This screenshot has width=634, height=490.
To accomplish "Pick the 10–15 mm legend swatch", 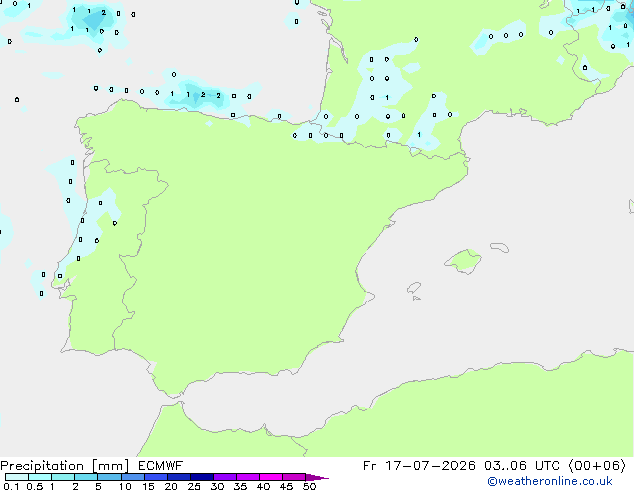I will pos(132,477).
